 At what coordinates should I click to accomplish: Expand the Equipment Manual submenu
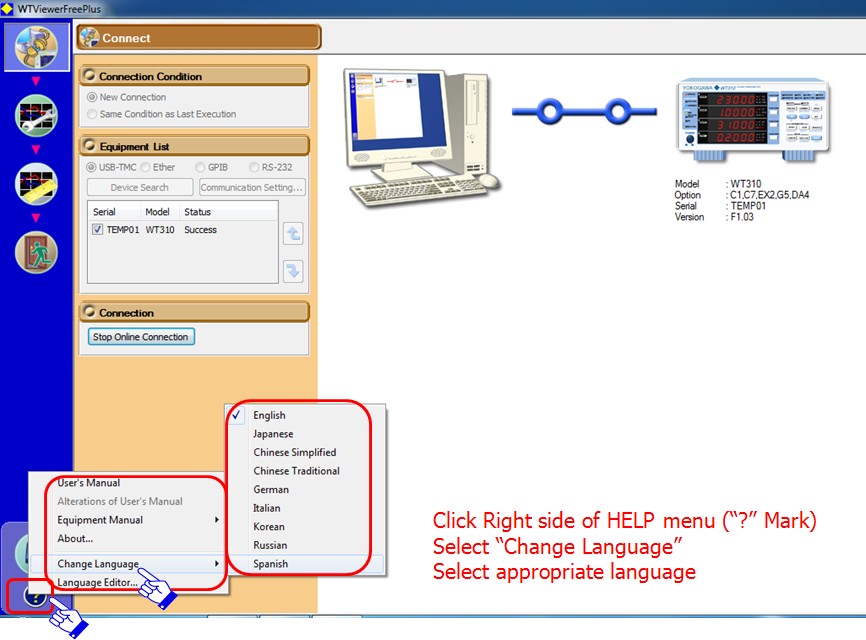click(x=127, y=520)
